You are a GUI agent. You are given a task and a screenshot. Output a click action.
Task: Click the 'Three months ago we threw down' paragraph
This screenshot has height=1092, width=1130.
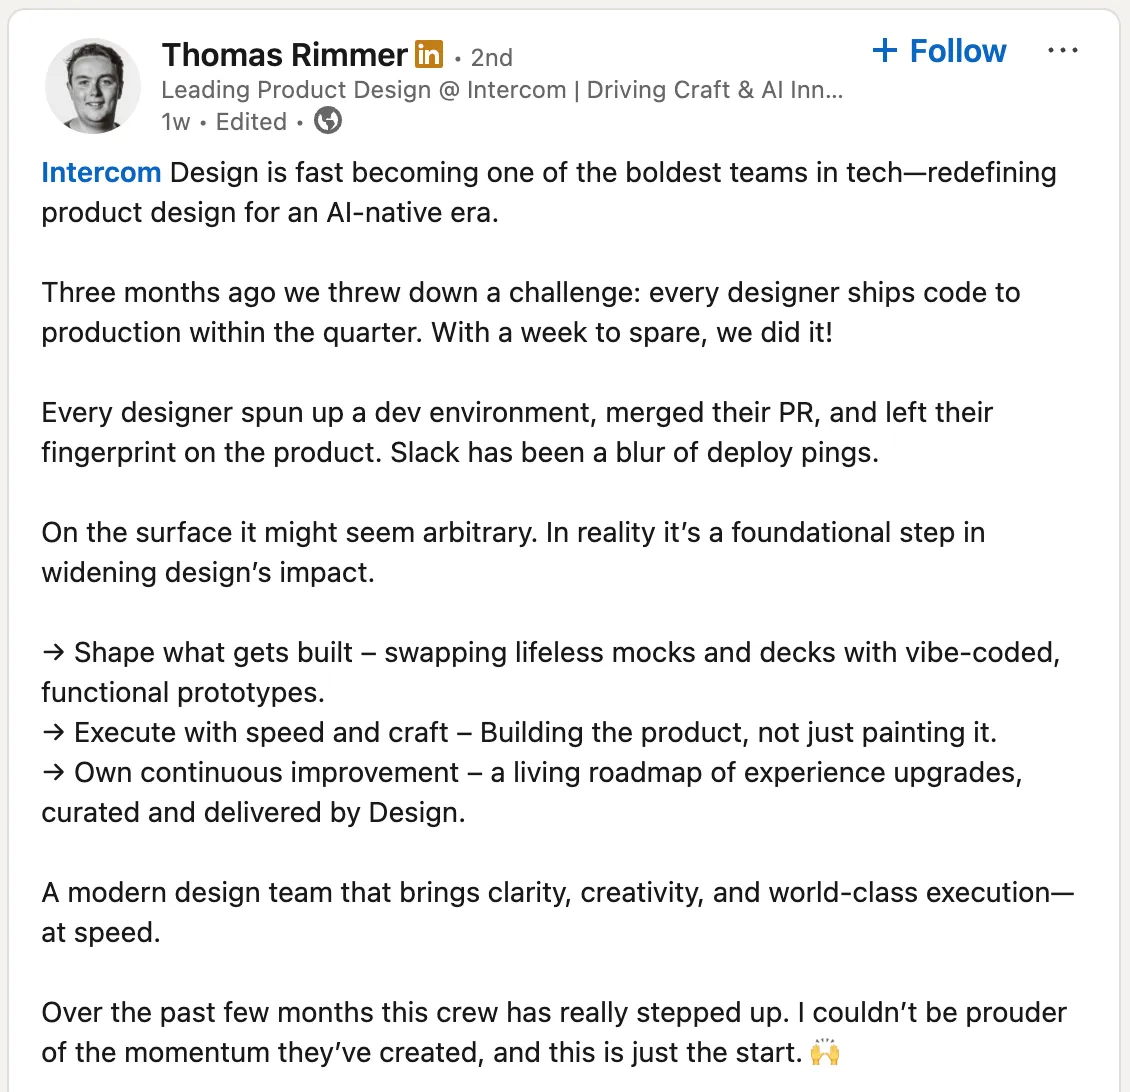(530, 313)
